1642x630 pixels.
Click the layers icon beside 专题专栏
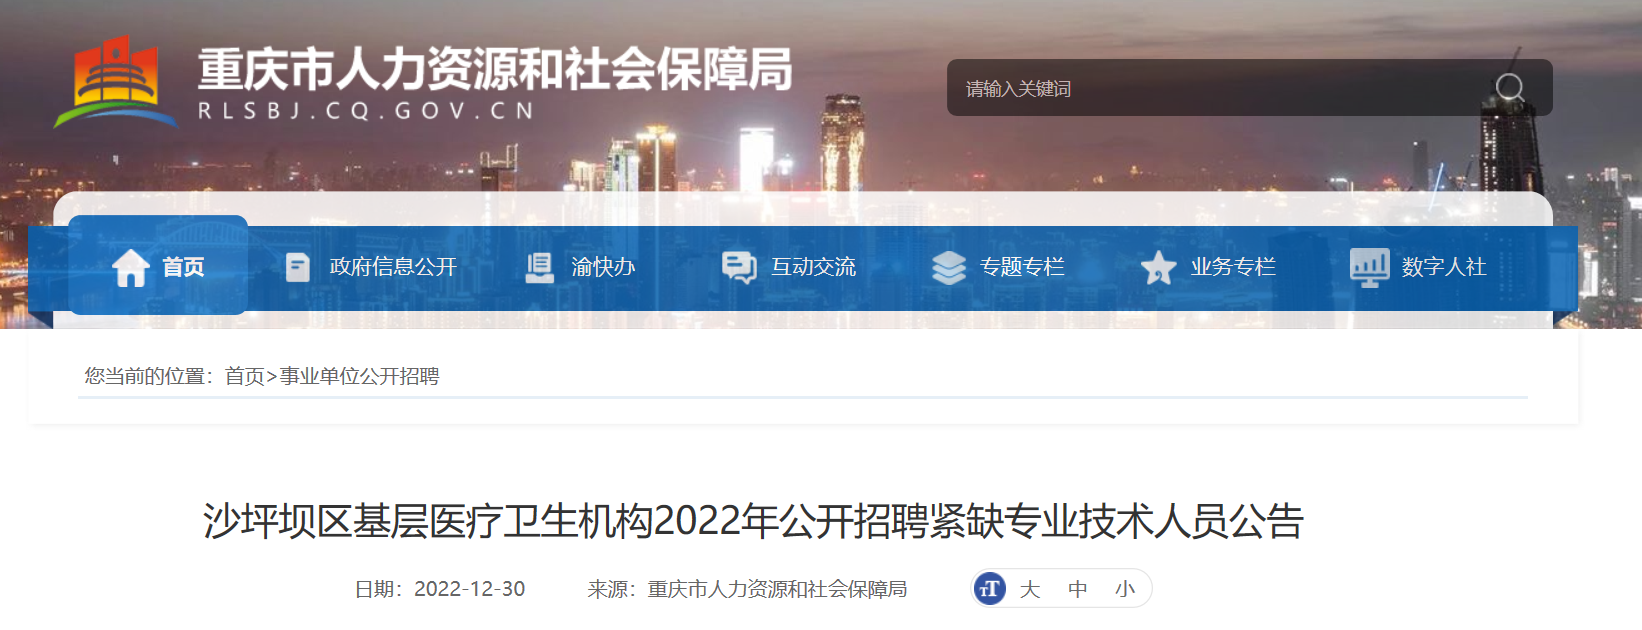(x=949, y=267)
